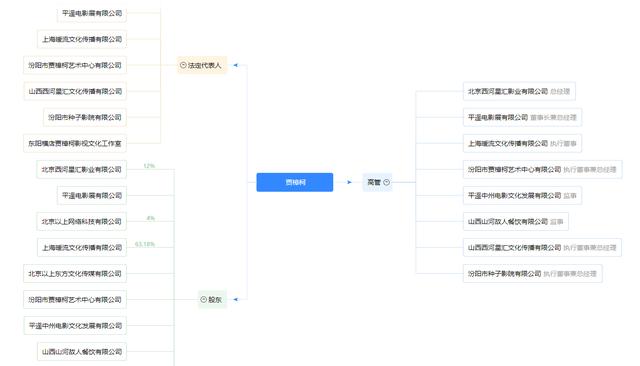This screenshot has height=366, width=640.
Task: Click the central 贾樟柯 blue node
Action: [295, 182]
